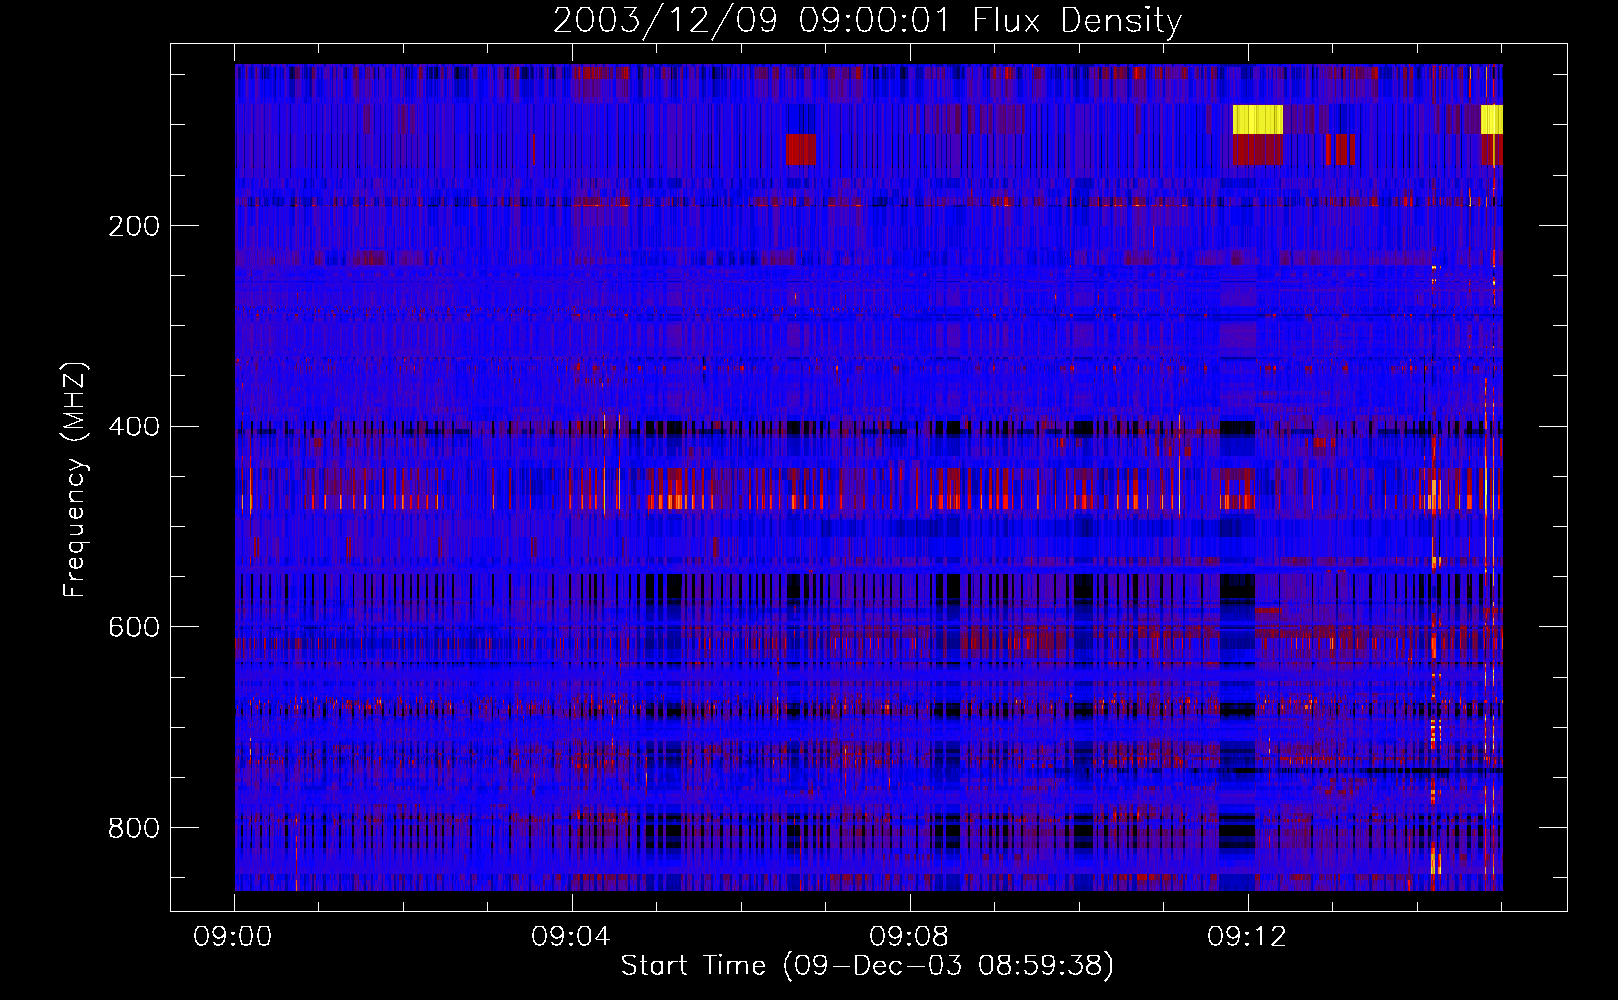Click the 'Start Time (09-Dec-03 08:59:38)' axis label
This screenshot has height=1000, width=1618.
point(867,966)
